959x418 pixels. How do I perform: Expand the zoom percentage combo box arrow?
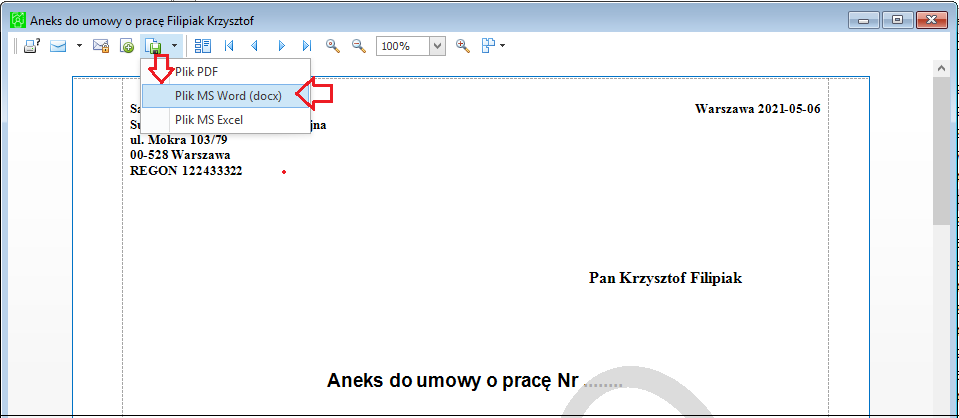pos(437,46)
